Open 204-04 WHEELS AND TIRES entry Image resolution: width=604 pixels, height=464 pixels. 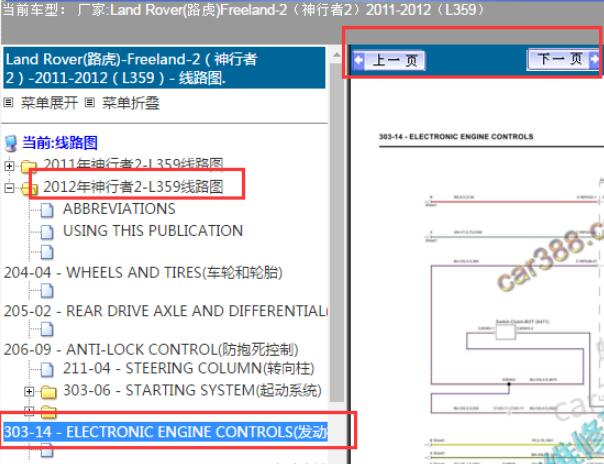(x=143, y=272)
